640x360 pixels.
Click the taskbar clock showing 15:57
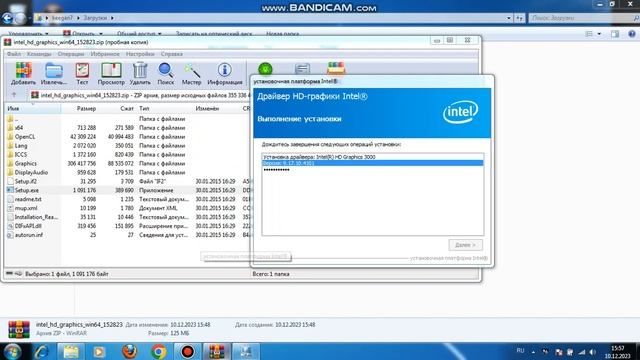point(618,352)
